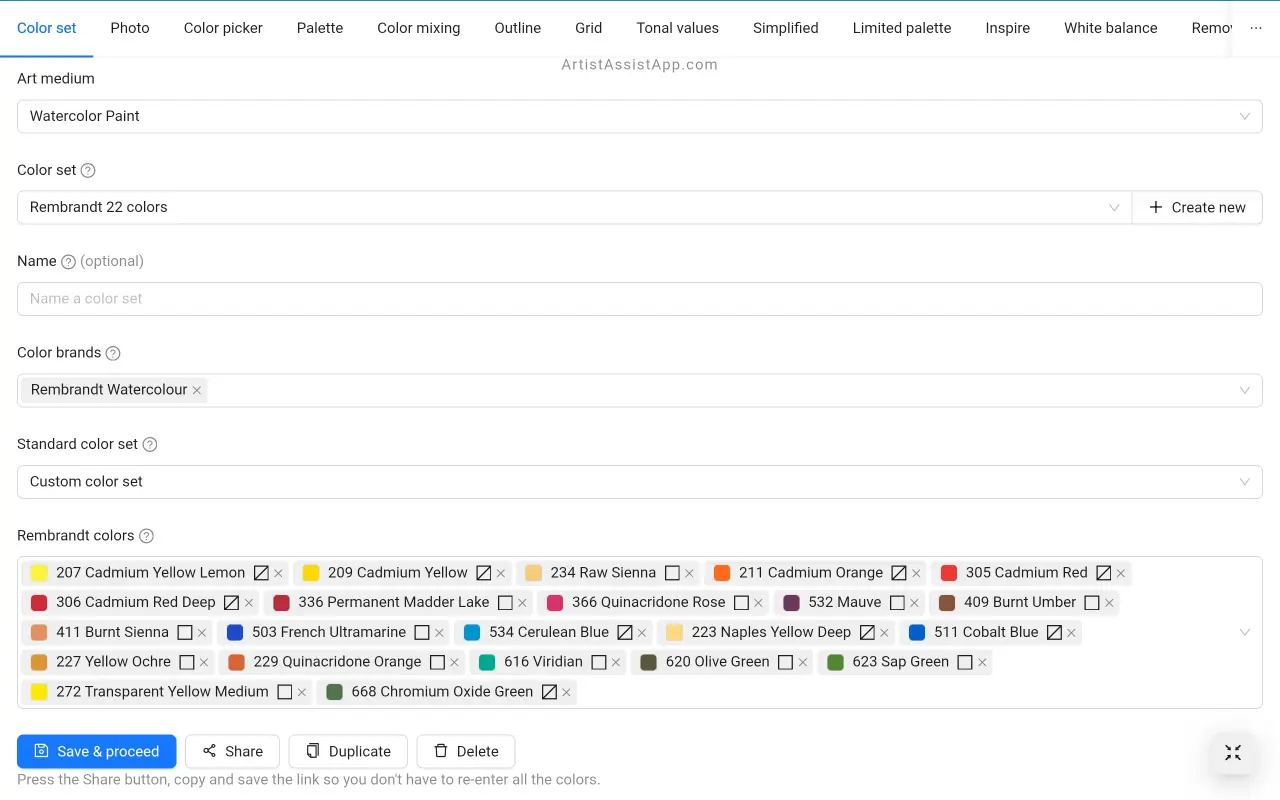Click the help icon beside Color brands

click(113, 353)
